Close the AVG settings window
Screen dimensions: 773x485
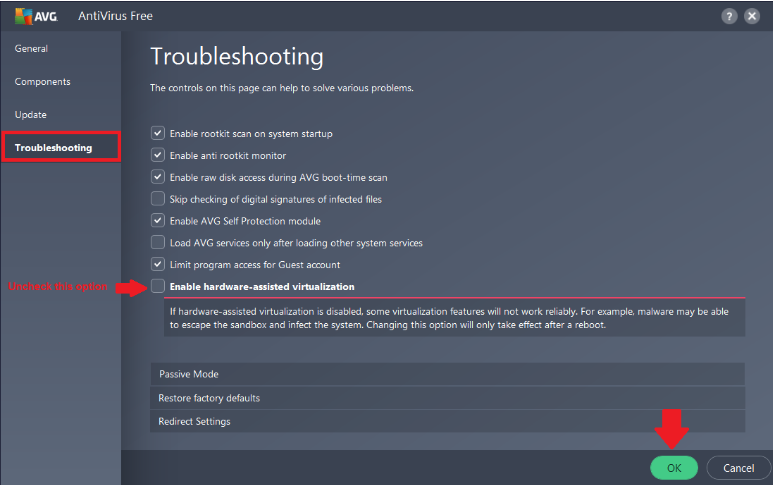754,16
